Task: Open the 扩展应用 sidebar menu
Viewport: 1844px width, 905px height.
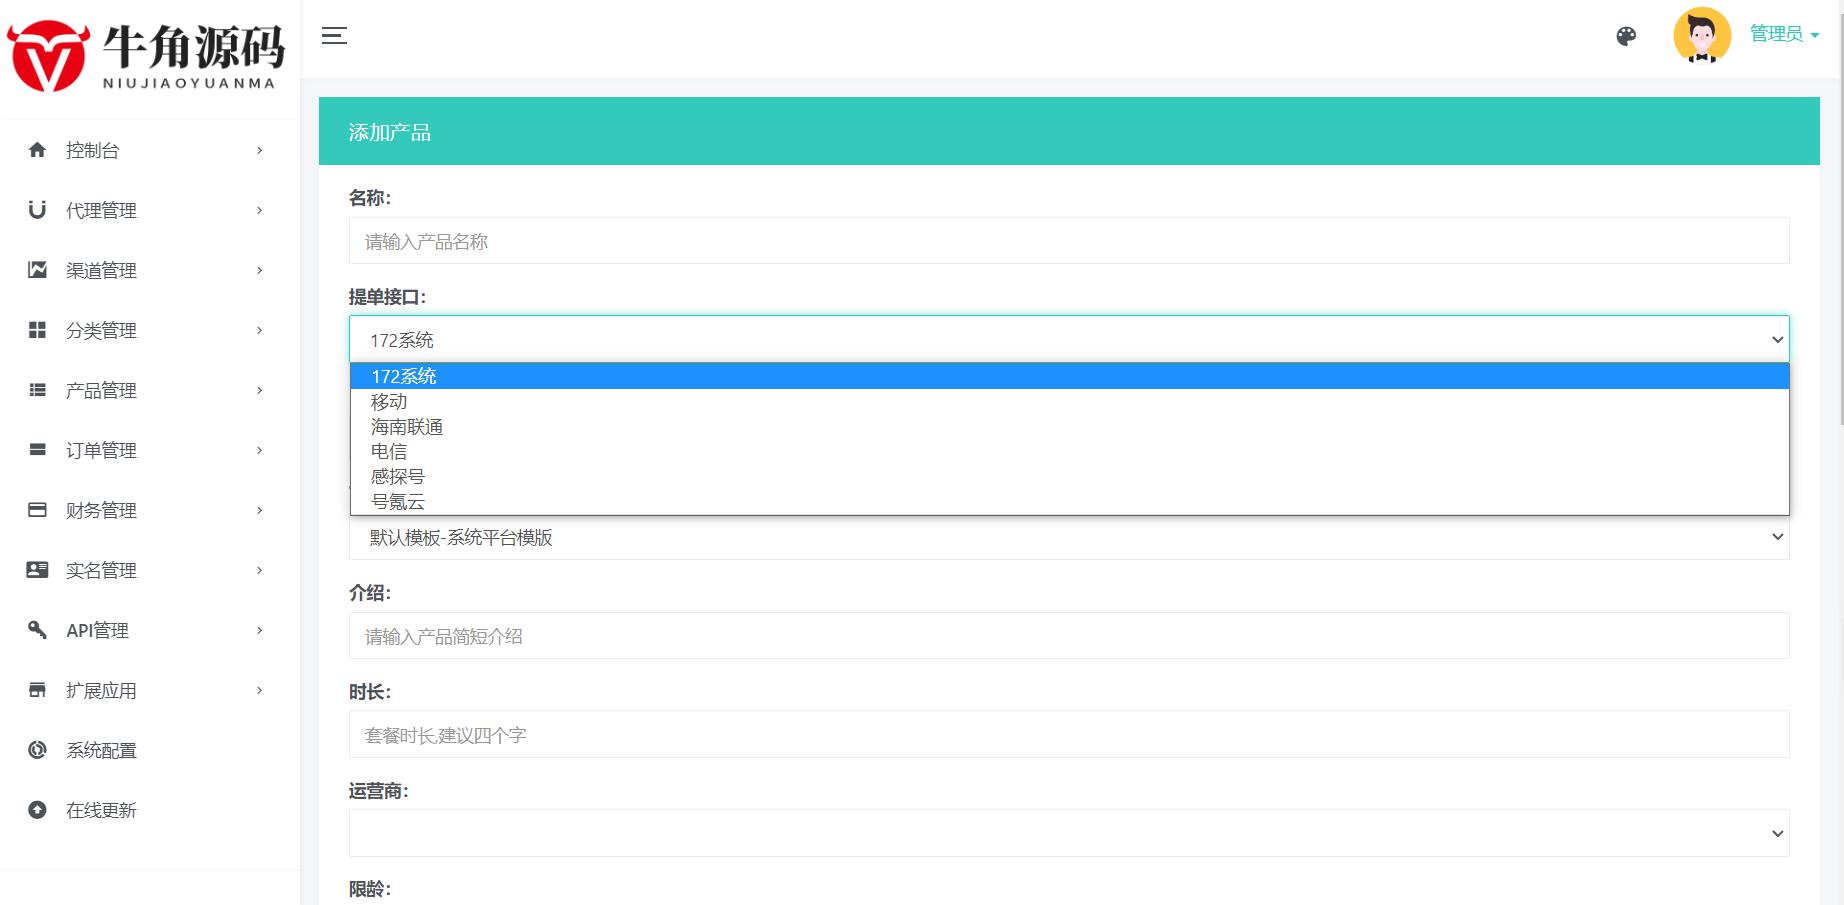Action: pos(150,690)
